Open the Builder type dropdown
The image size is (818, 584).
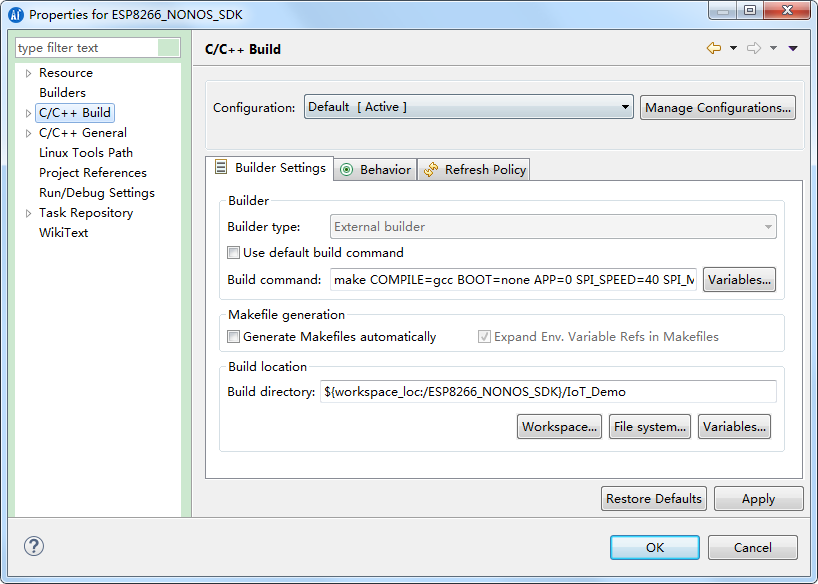(x=553, y=227)
